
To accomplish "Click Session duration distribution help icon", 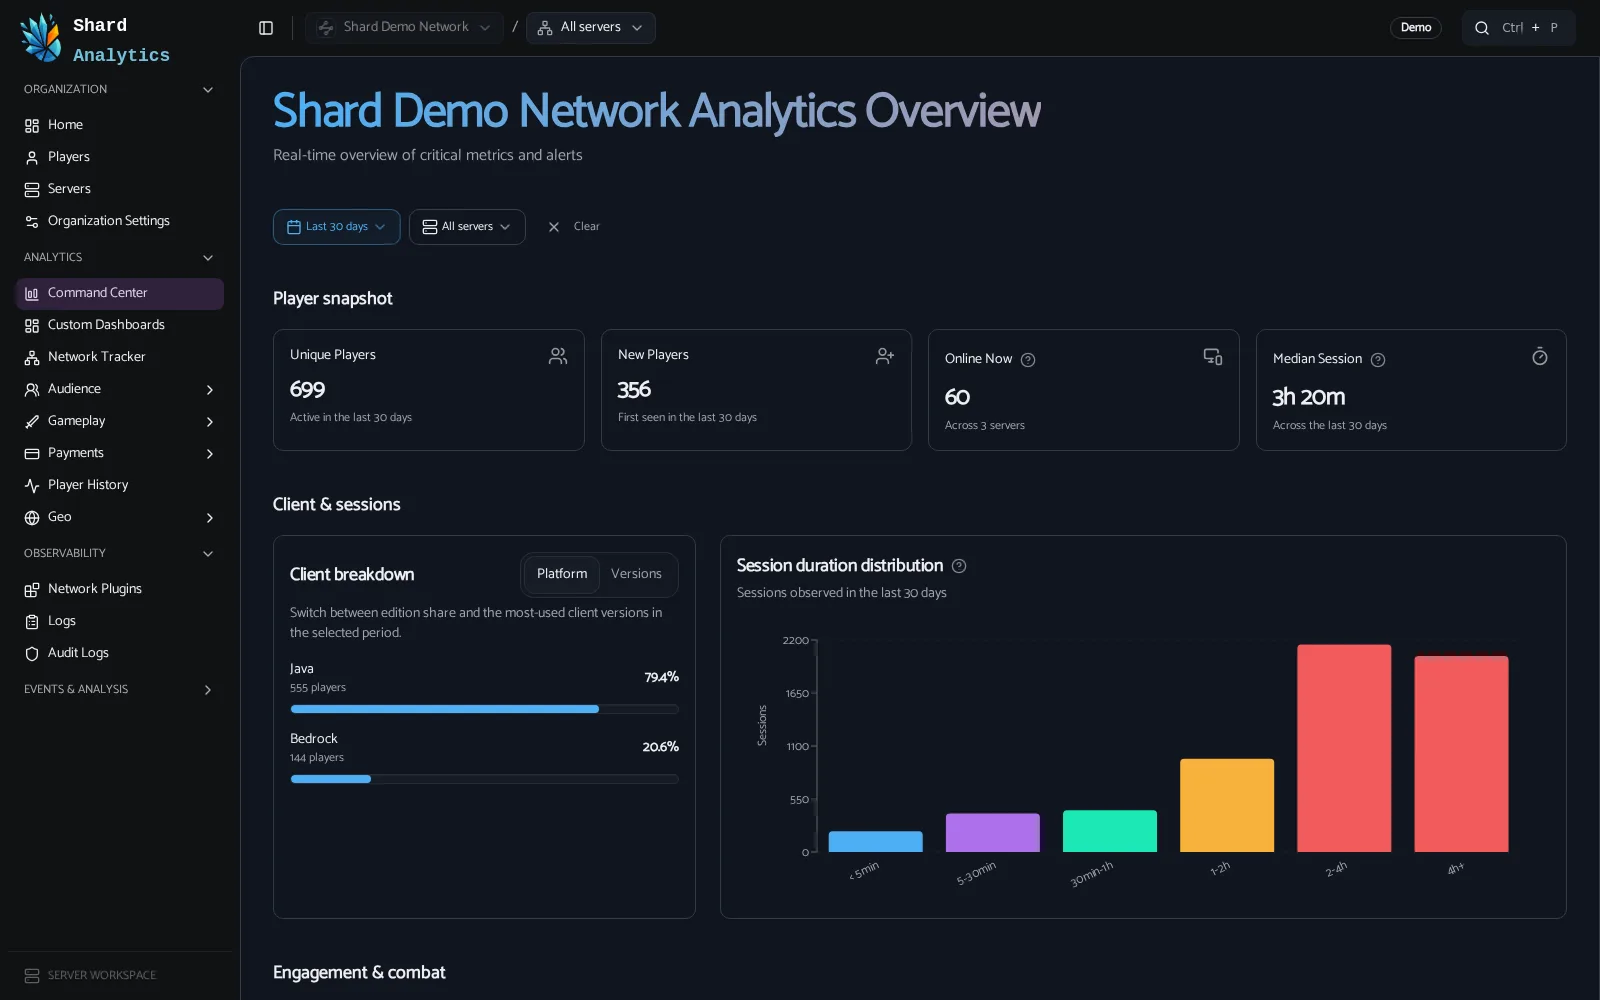I will (959, 566).
